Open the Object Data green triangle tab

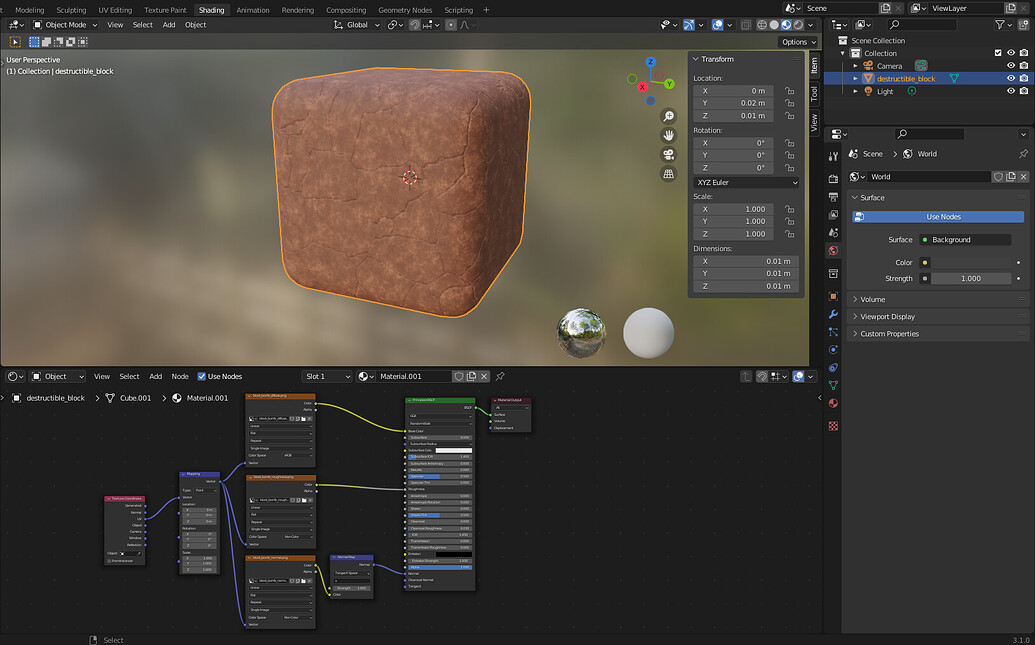[833, 386]
